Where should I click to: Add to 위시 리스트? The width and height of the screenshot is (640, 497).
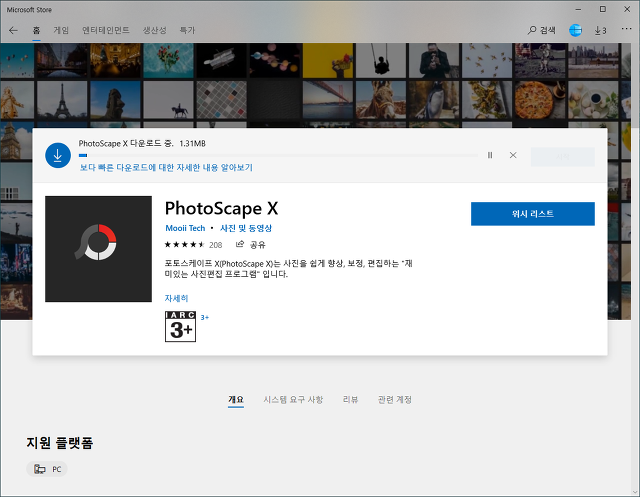coord(533,214)
